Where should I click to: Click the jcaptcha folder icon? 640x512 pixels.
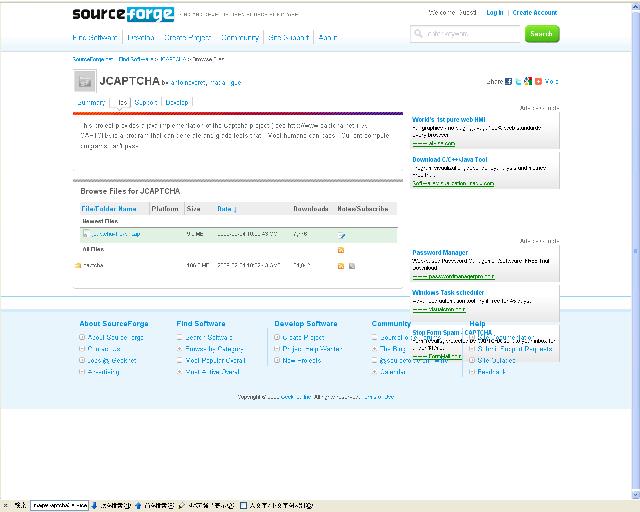point(78,265)
